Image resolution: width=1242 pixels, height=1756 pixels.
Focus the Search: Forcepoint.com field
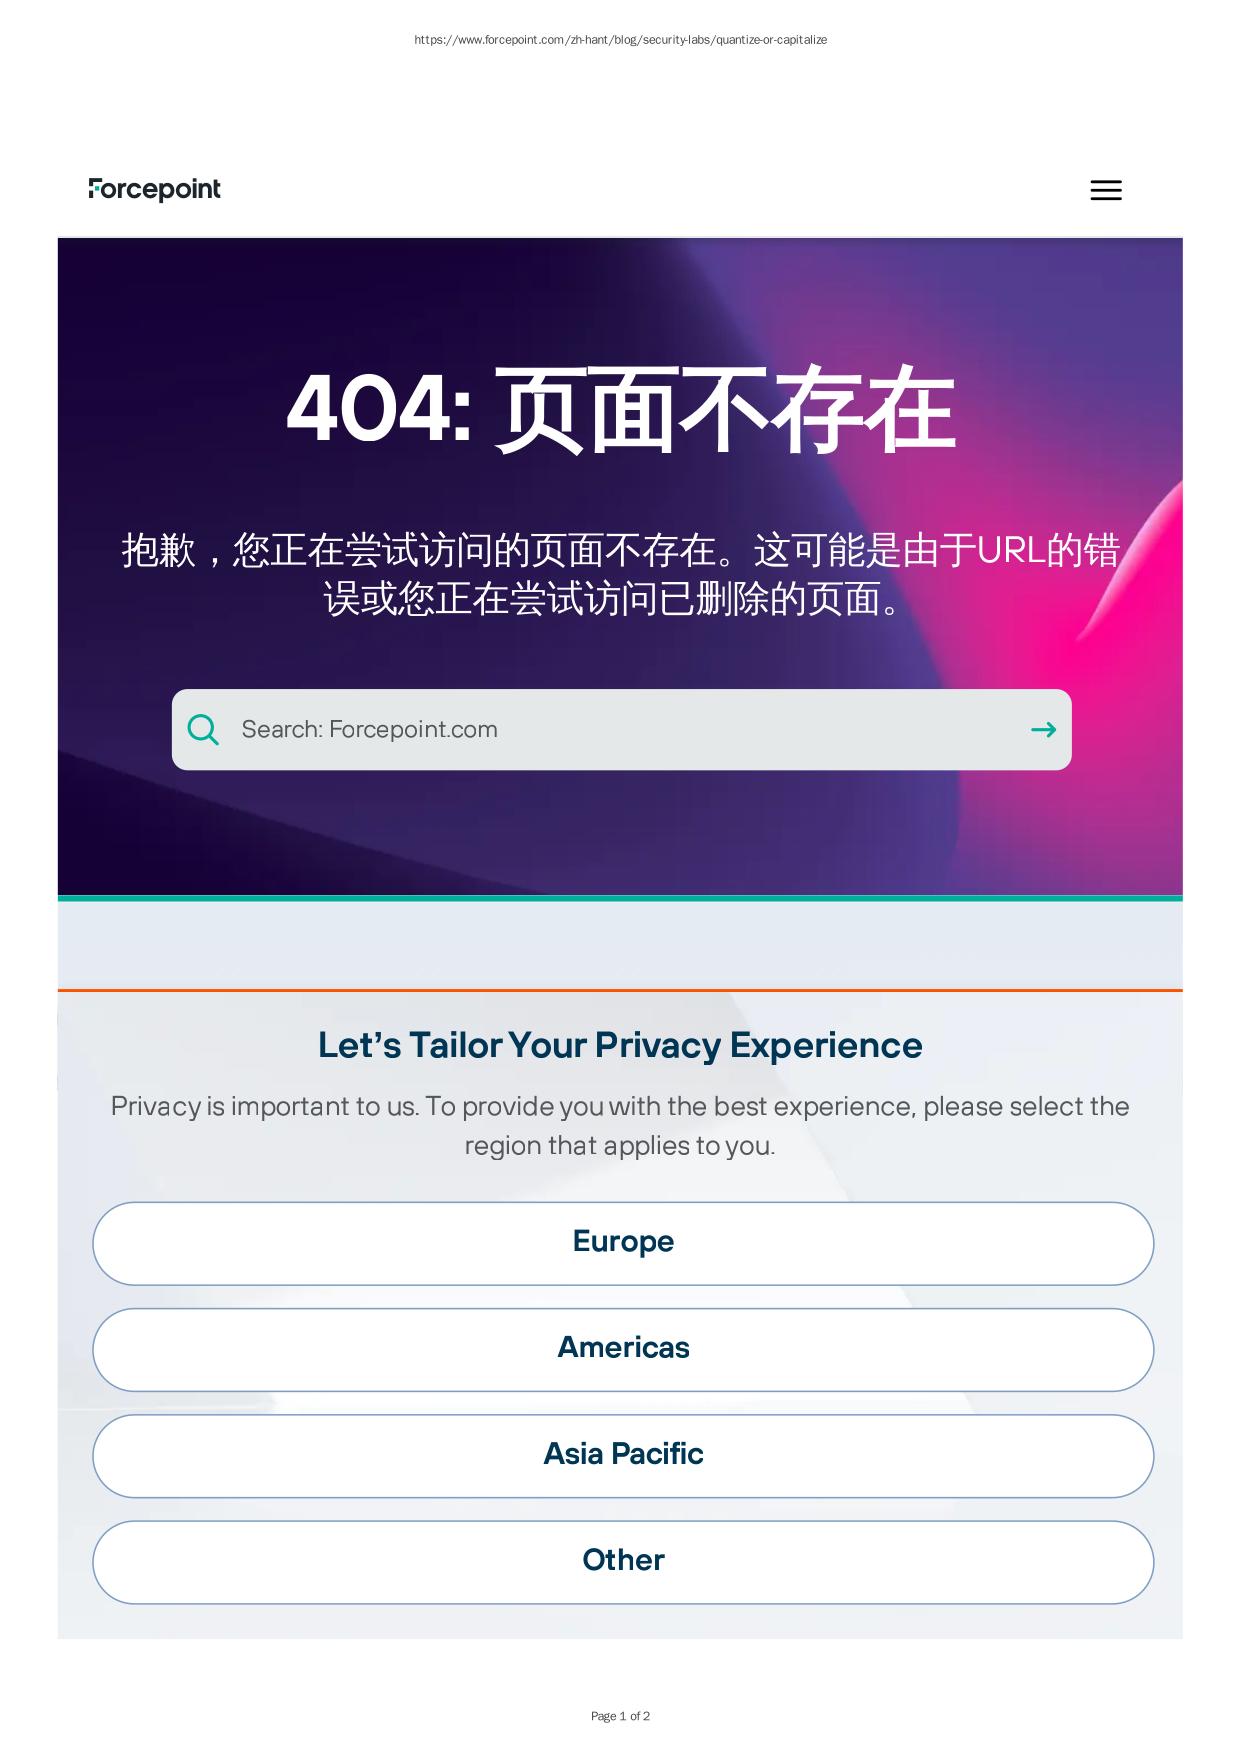click(620, 730)
